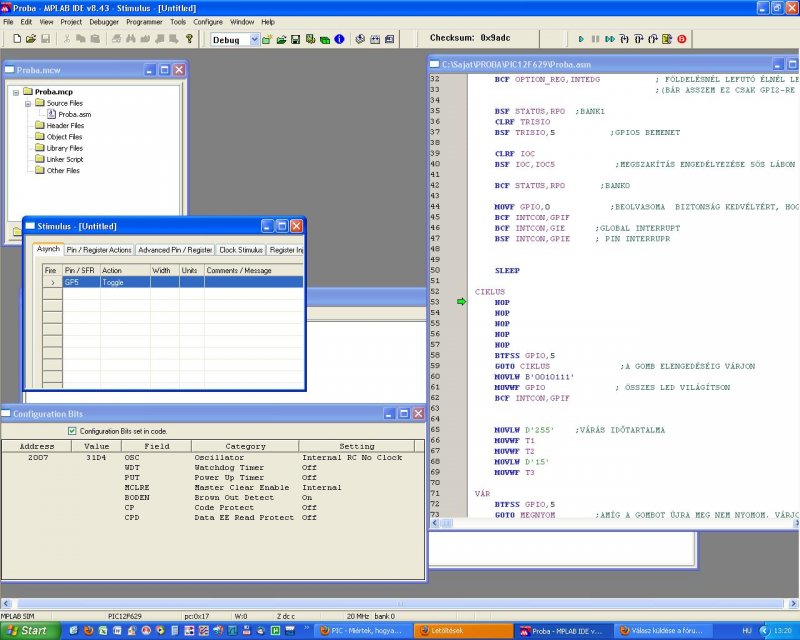Click the Brown Out Detect On setting
This screenshot has height=640, width=800.
point(307,498)
